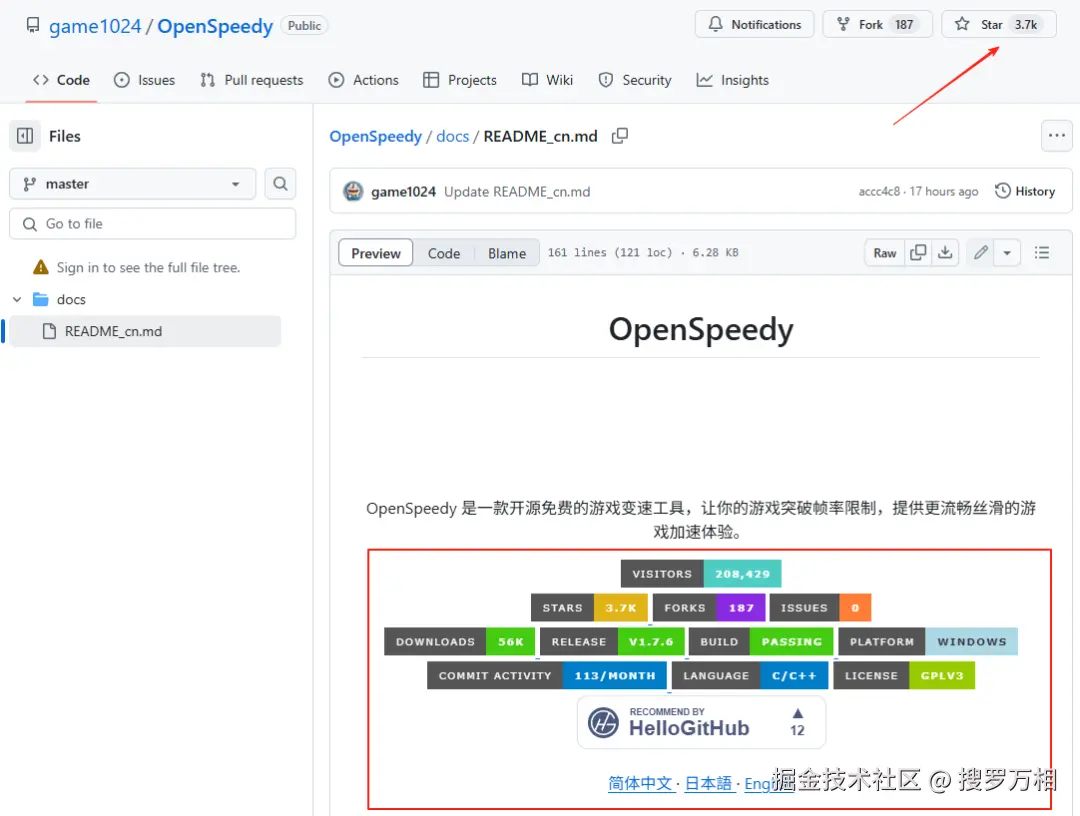Open the 日本語 language link
This screenshot has height=816, width=1080.
(x=708, y=783)
